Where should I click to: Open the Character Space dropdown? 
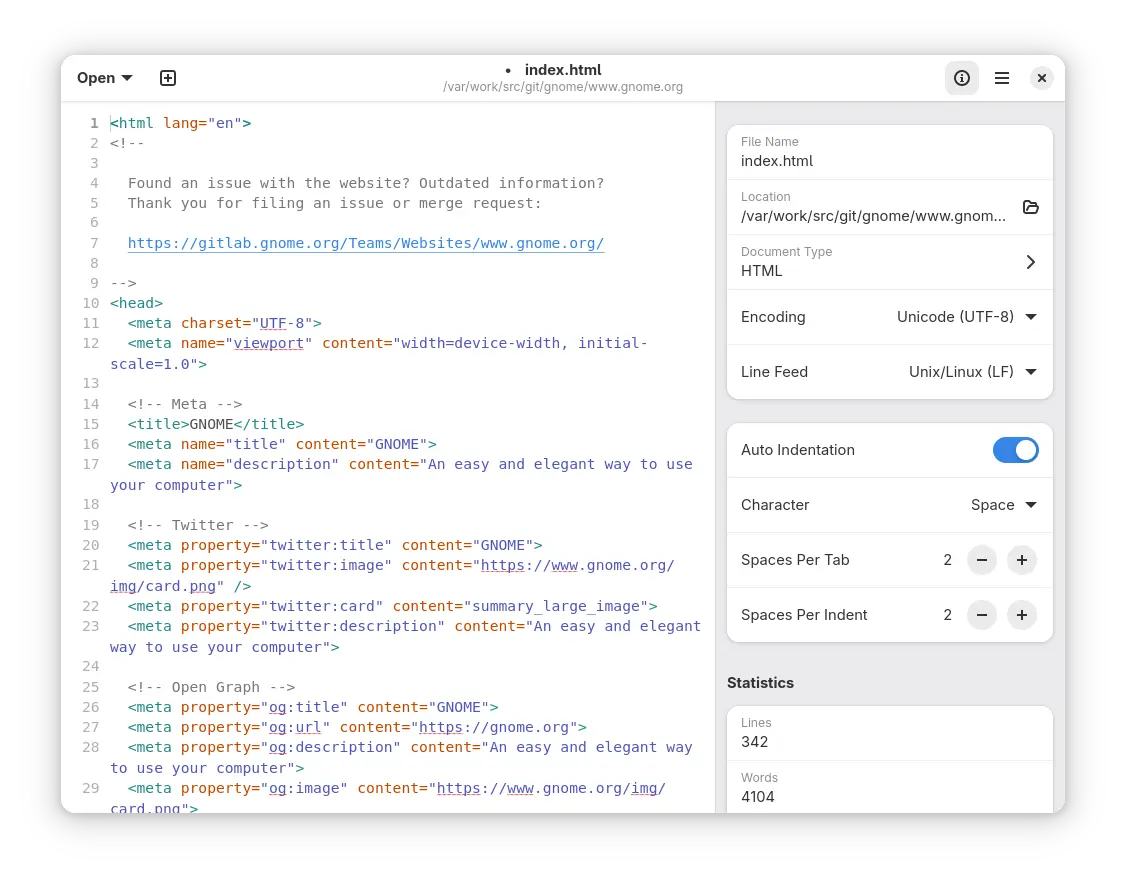1003,505
